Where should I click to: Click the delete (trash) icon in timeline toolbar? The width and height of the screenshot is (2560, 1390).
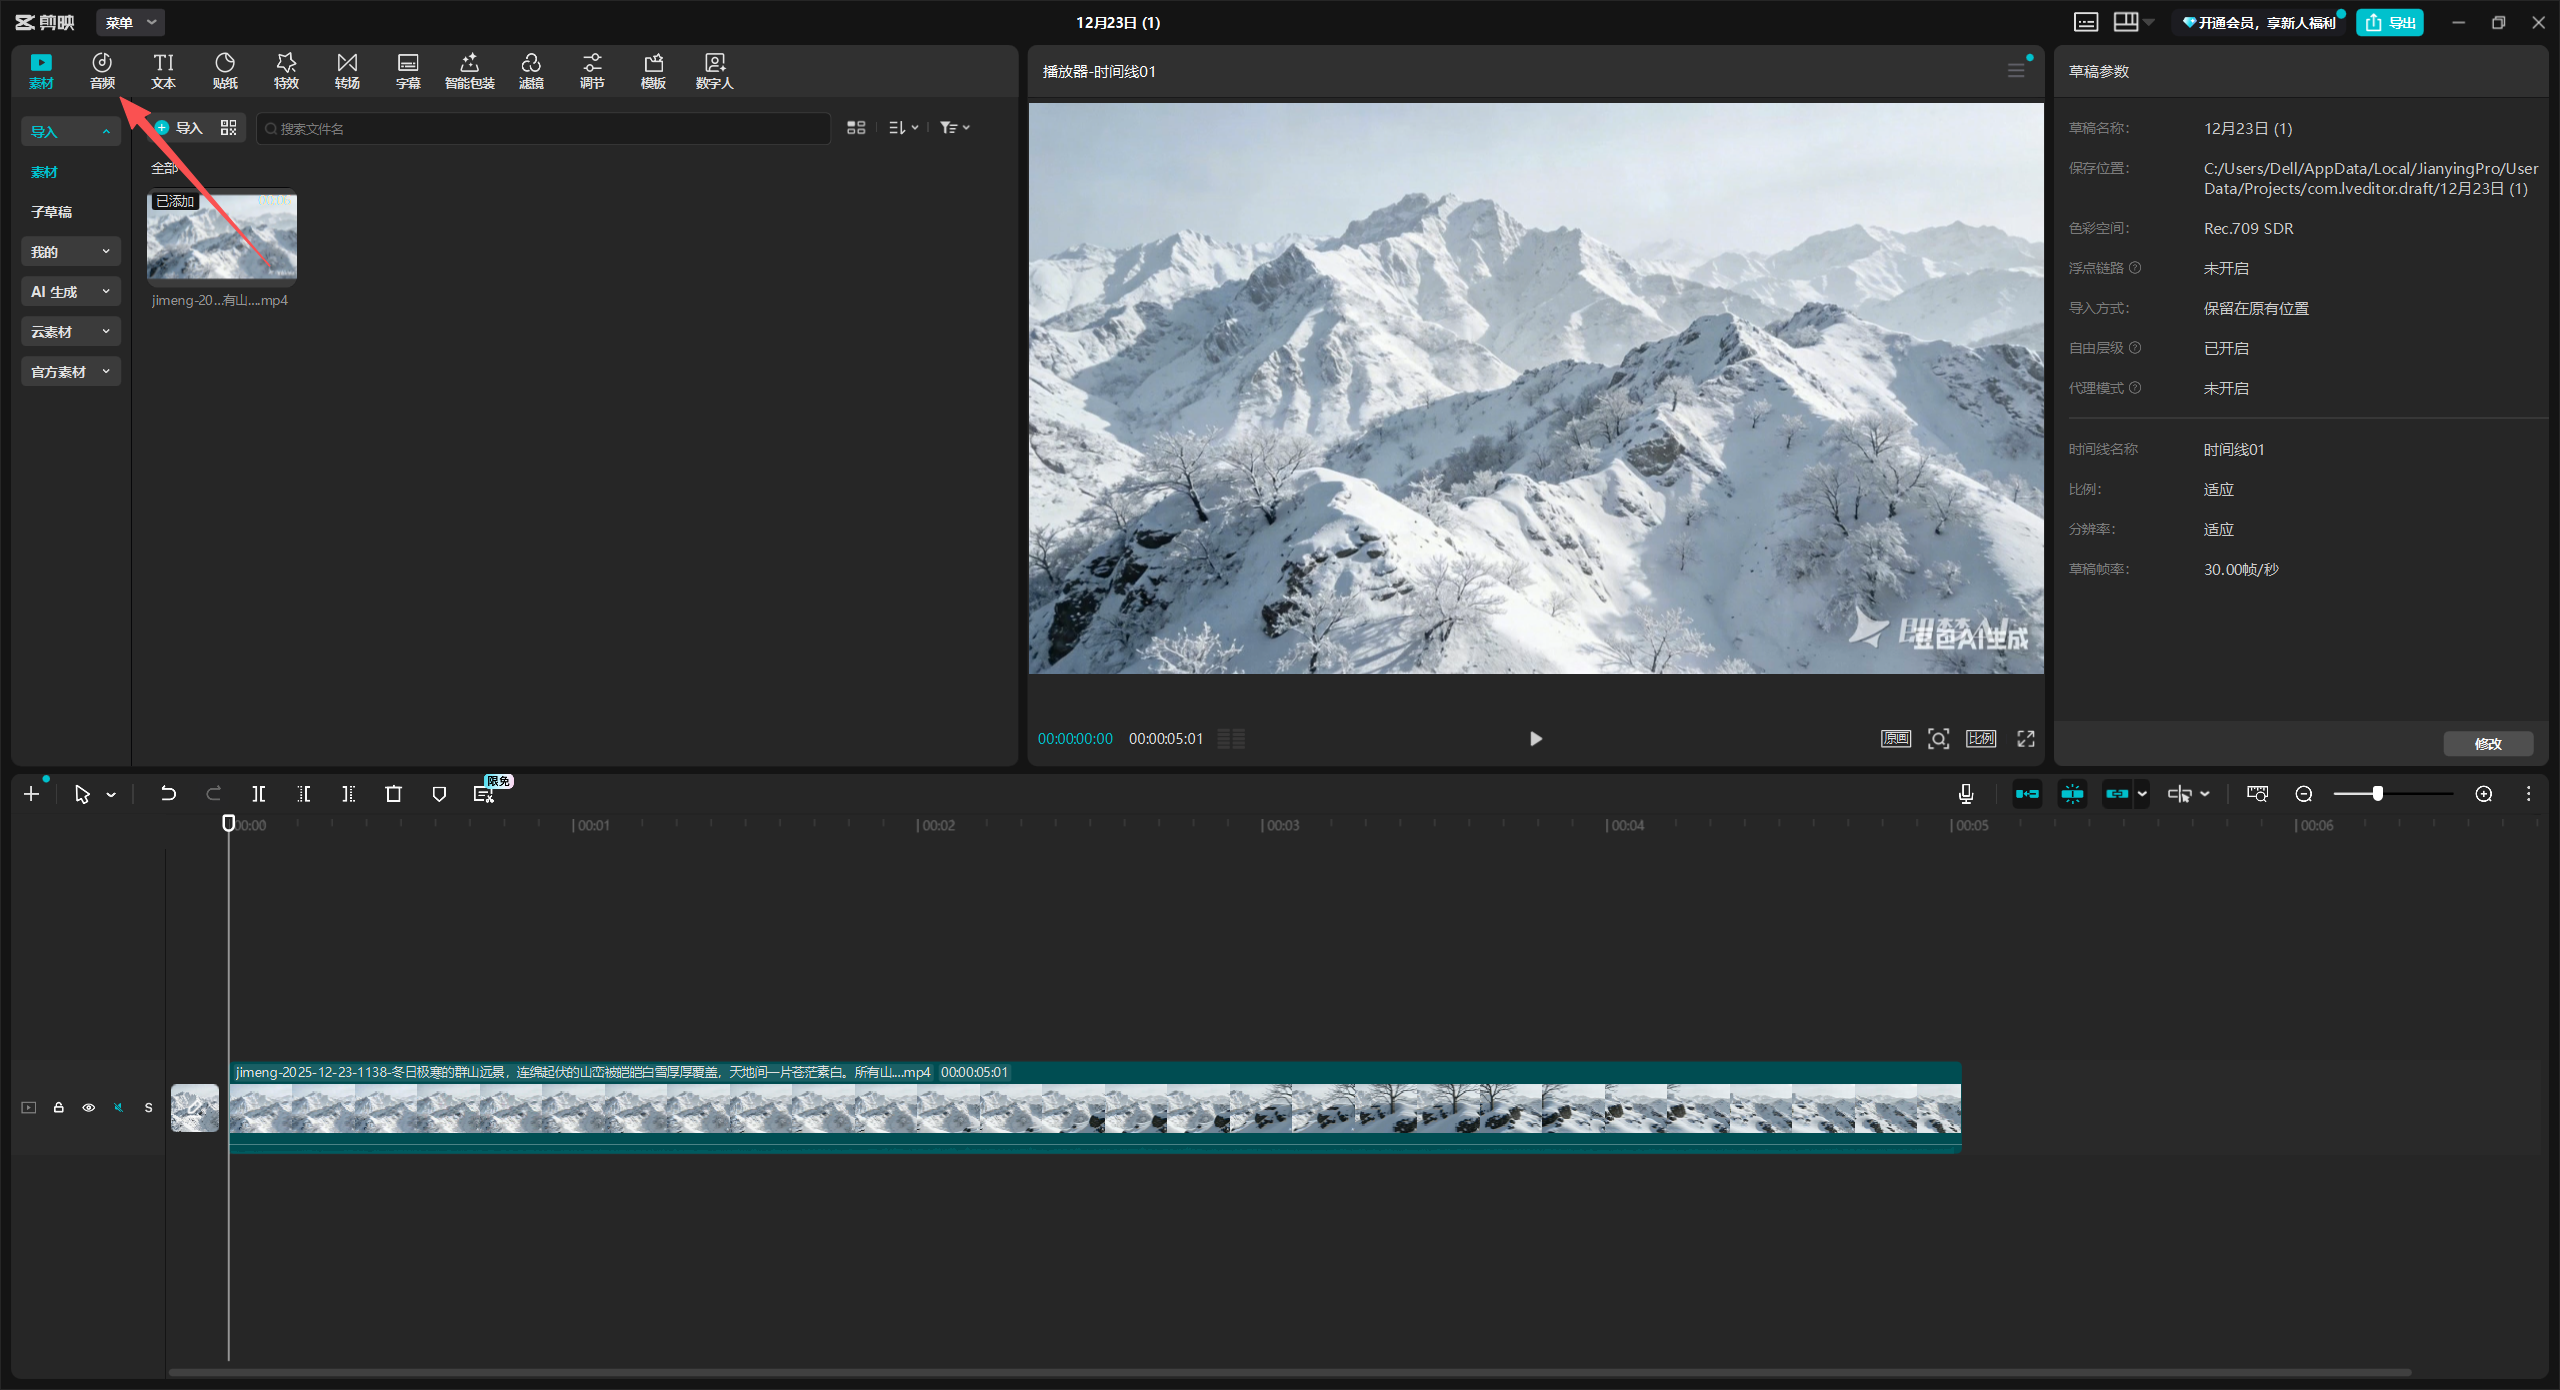click(393, 794)
